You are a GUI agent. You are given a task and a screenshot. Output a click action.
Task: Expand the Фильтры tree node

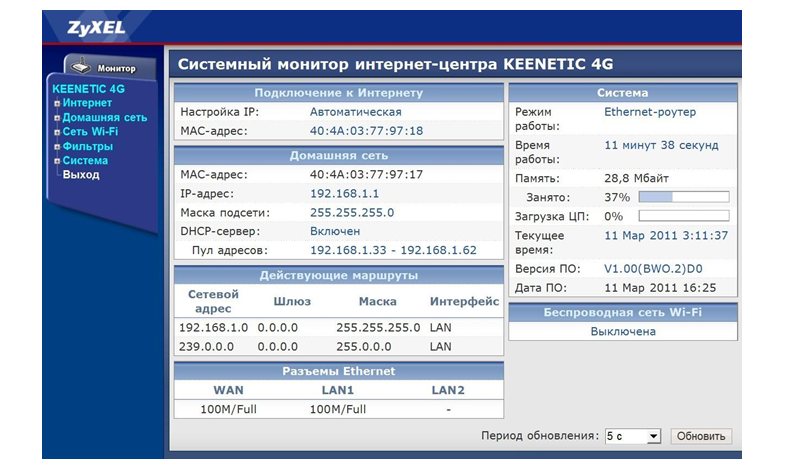point(57,147)
